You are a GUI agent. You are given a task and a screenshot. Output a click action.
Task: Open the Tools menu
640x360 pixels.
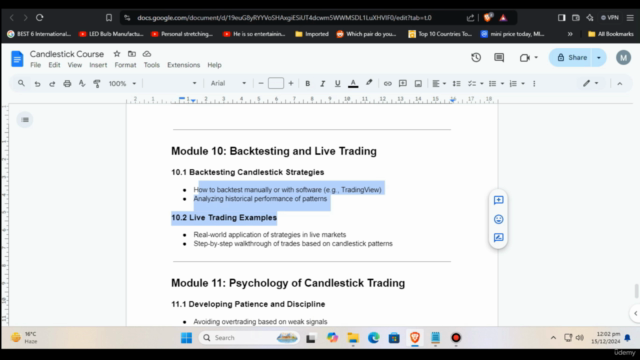click(151, 65)
